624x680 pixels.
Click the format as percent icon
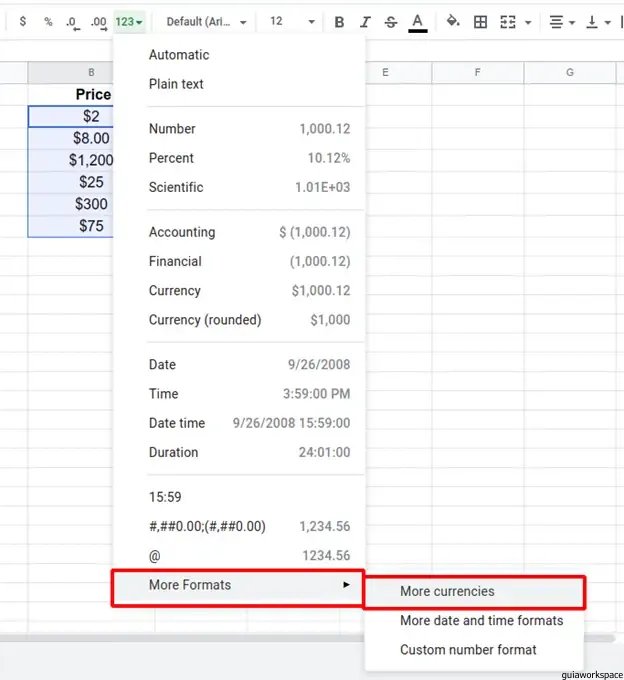(x=48, y=21)
